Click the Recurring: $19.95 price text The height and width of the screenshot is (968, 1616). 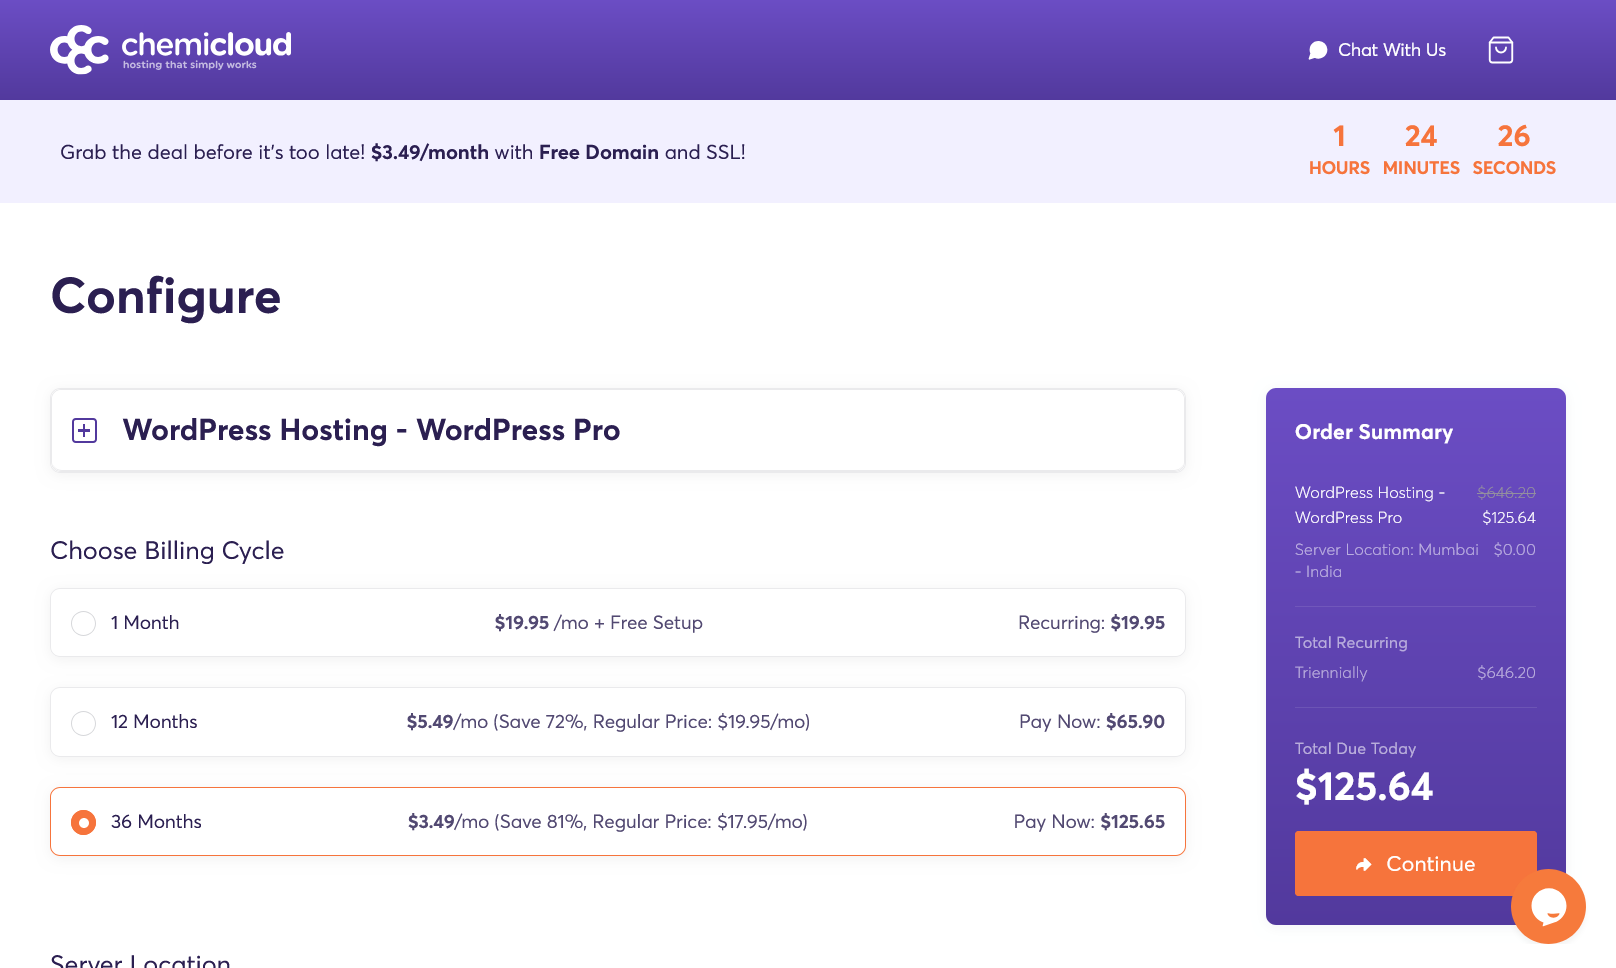coord(1091,623)
